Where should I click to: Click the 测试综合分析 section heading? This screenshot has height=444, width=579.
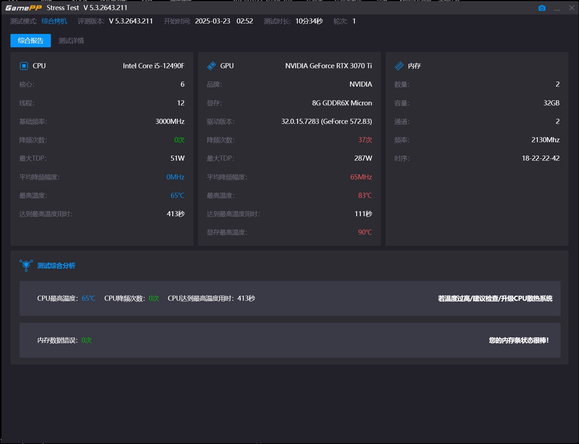[56, 266]
